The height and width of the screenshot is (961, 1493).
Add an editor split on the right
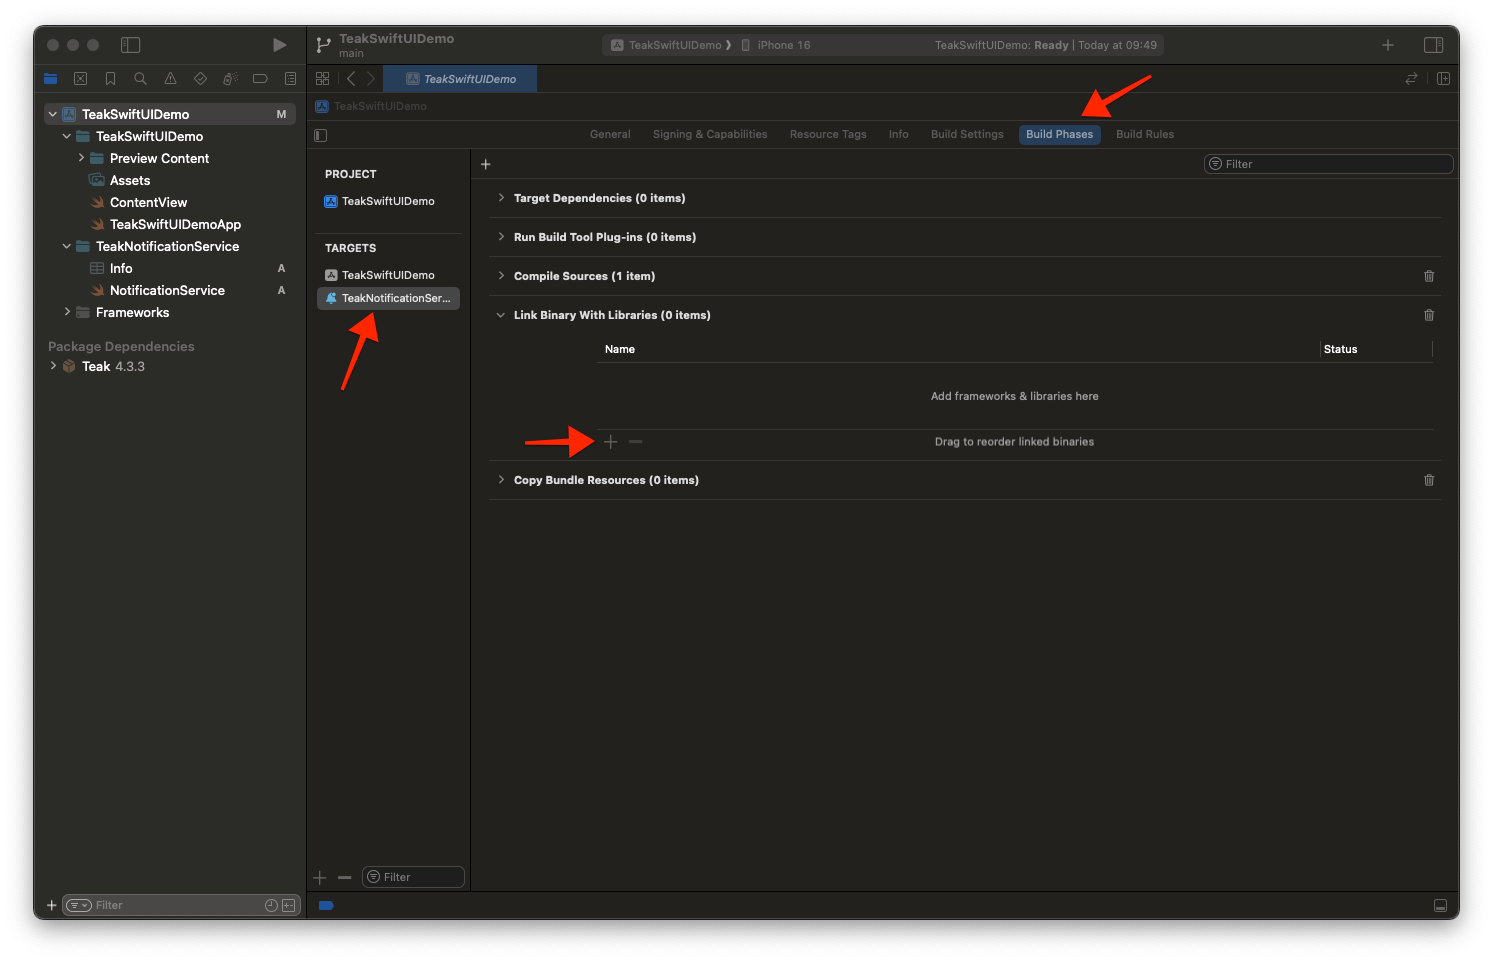[1443, 79]
